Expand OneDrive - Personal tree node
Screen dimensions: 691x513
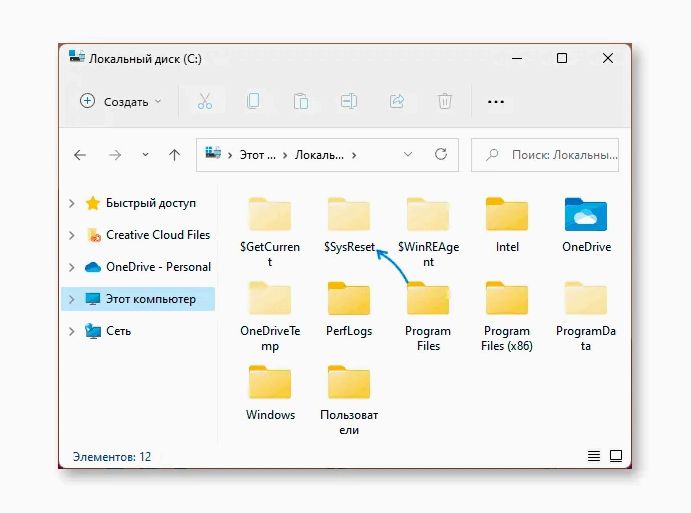72,267
